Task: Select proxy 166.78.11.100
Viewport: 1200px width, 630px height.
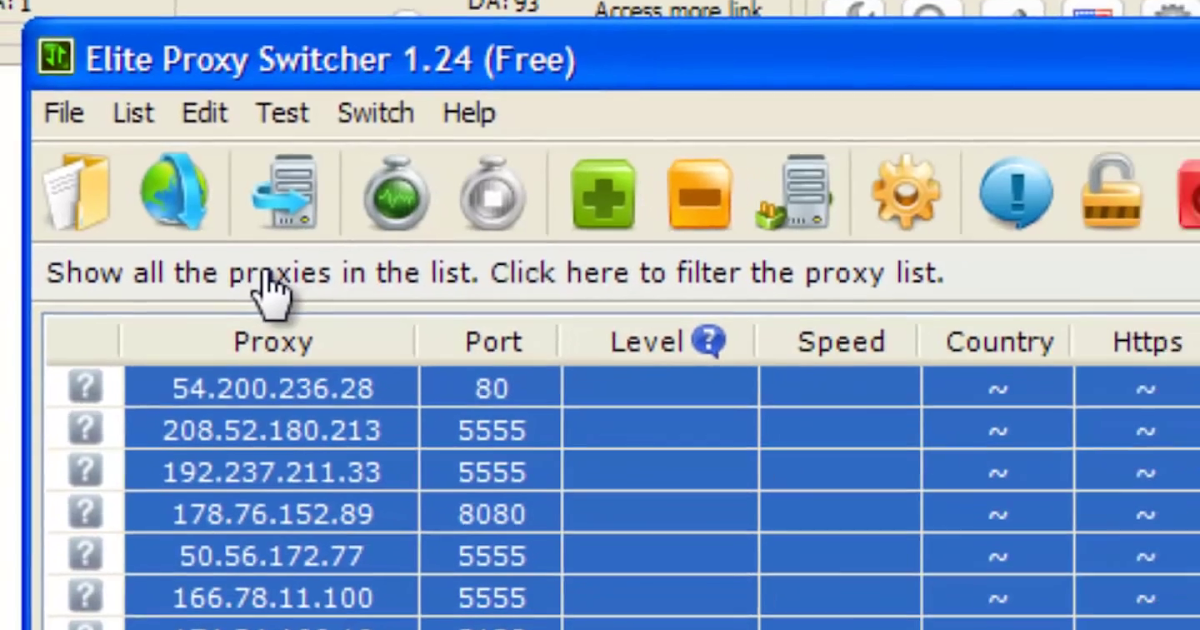Action: [272, 598]
